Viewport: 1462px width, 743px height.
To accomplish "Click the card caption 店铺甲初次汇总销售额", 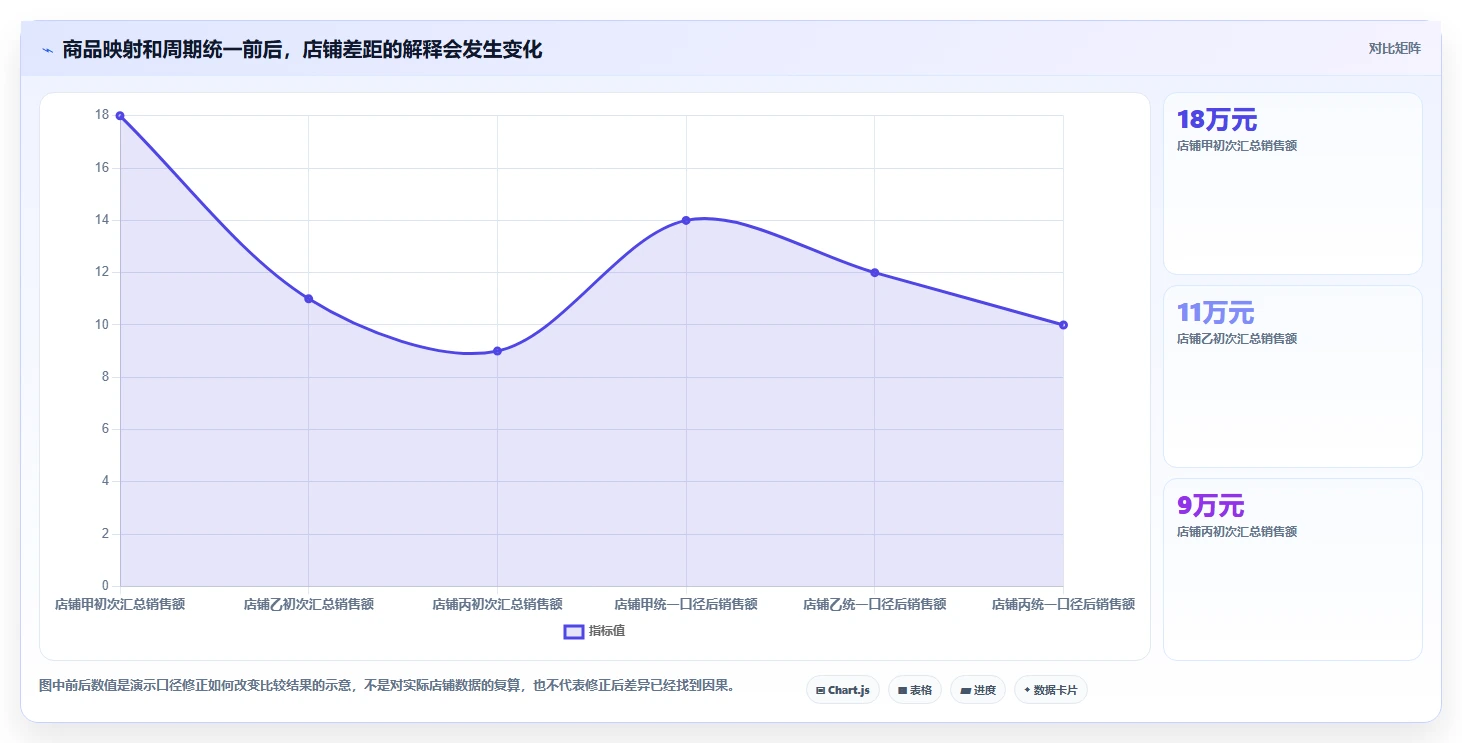I will 1237,146.
